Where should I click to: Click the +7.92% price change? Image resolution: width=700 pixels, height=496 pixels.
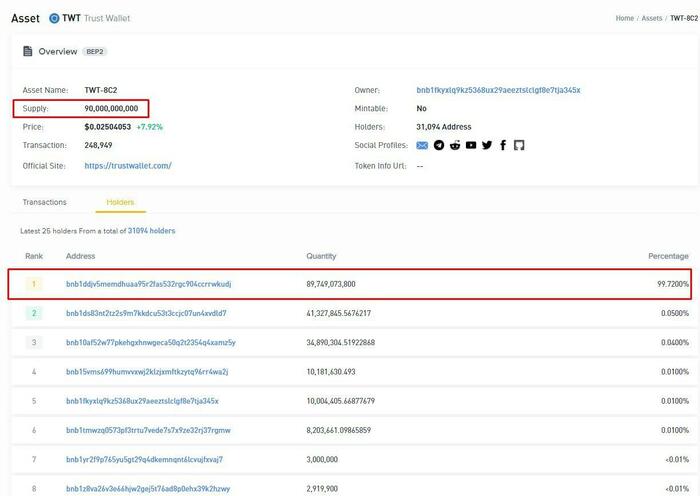150,127
